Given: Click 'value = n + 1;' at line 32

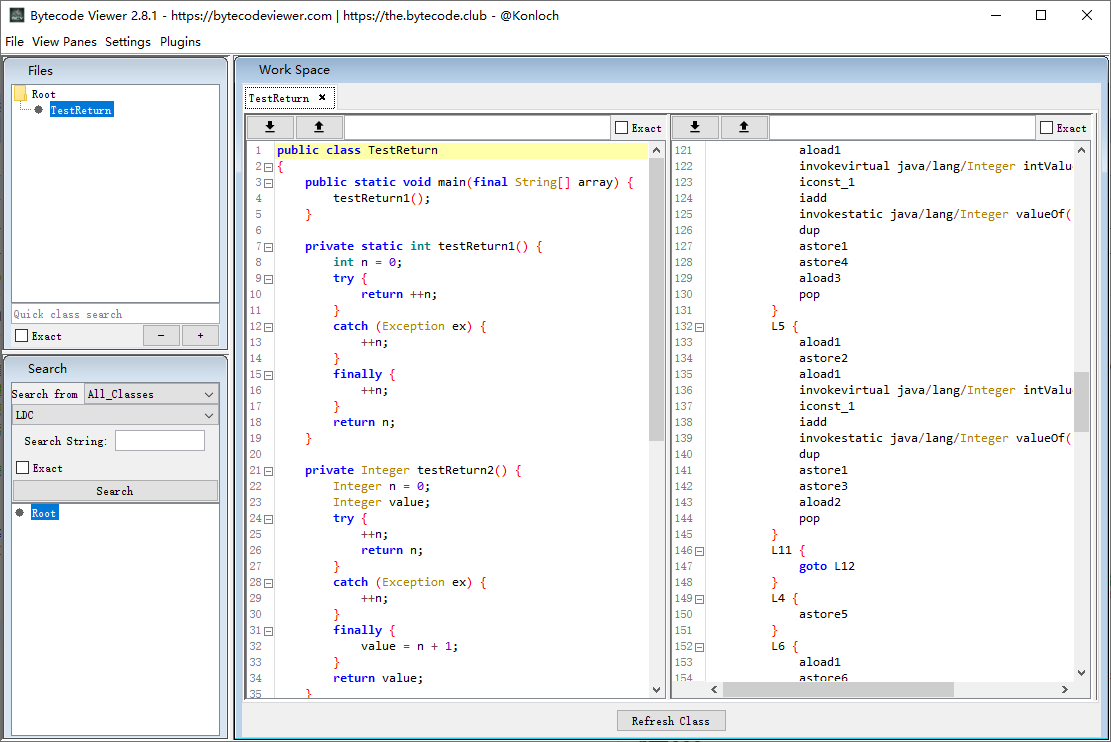Looking at the screenshot, I should tap(410, 646).
